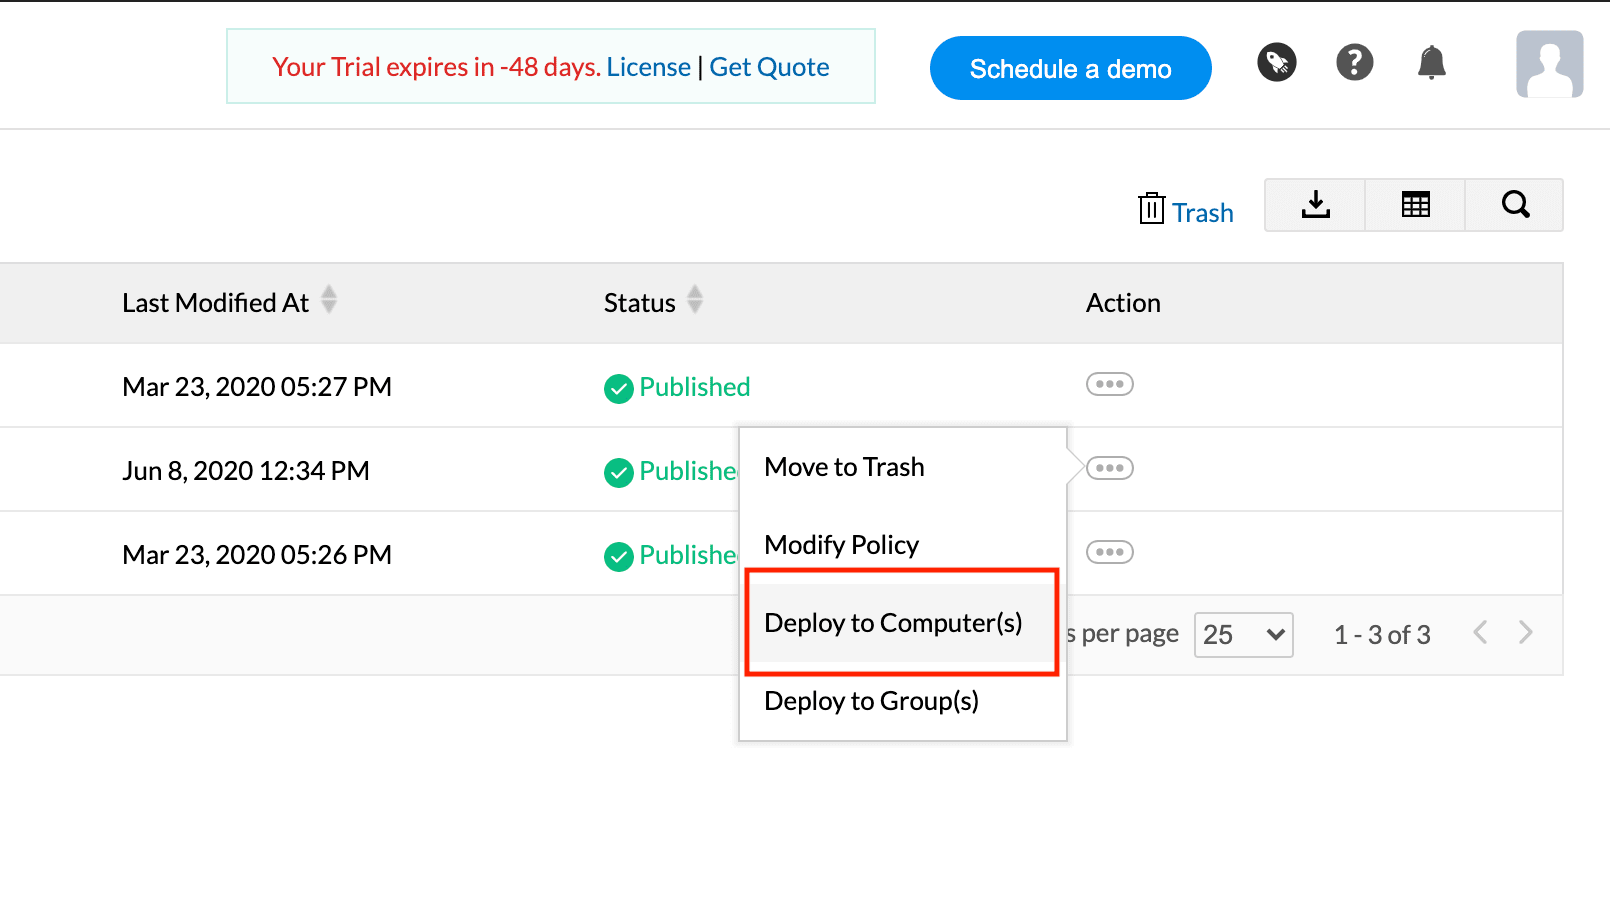Open actions menu for the first row
1610x906 pixels.
click(x=1109, y=384)
